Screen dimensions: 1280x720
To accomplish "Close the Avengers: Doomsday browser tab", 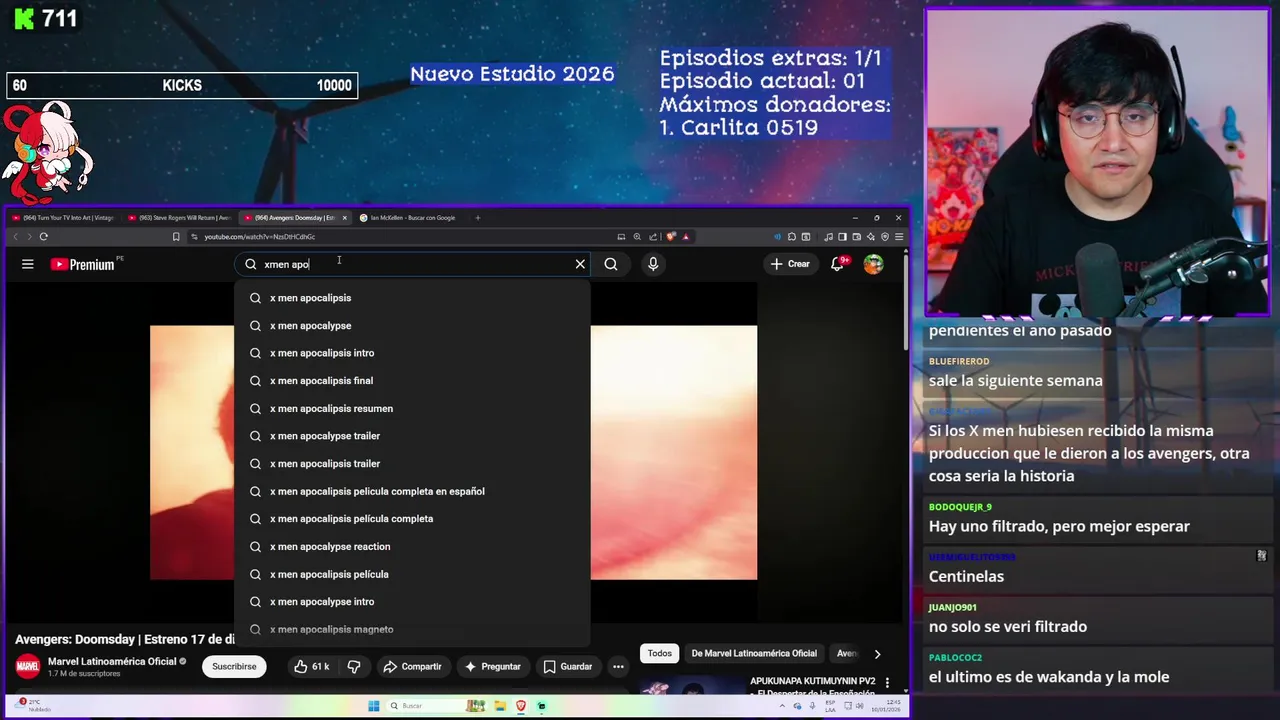I will click(345, 218).
